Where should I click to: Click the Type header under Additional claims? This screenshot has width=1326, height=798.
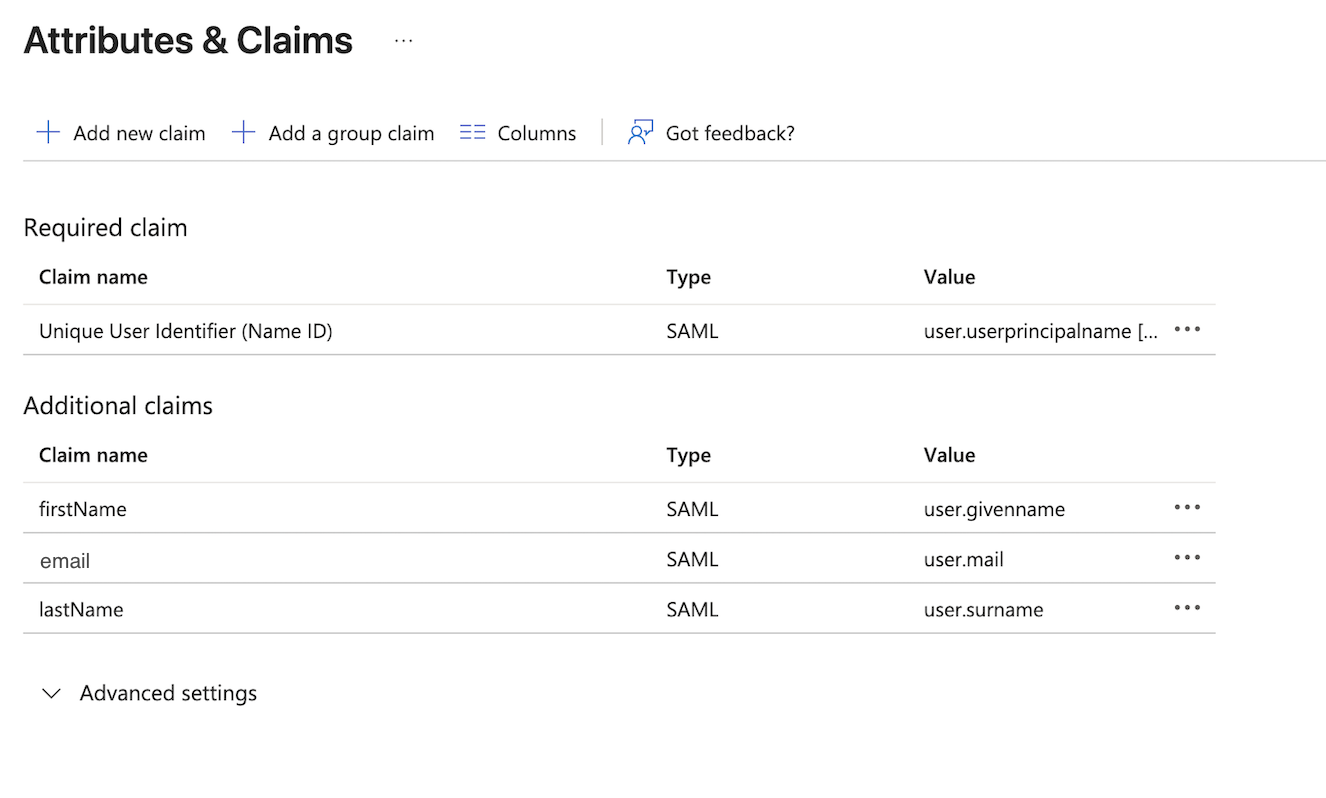[688, 455]
